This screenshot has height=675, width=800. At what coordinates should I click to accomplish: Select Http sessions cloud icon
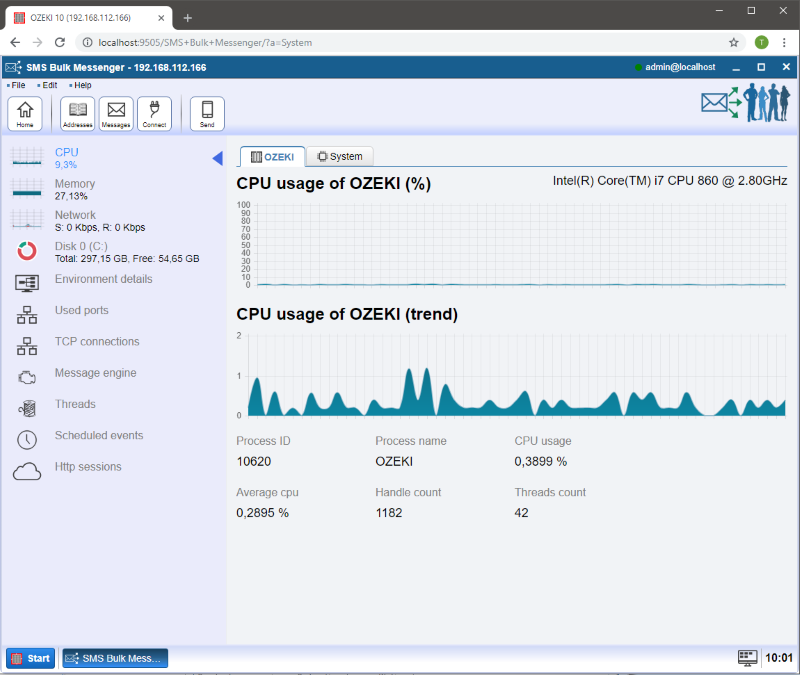pyautogui.click(x=27, y=471)
